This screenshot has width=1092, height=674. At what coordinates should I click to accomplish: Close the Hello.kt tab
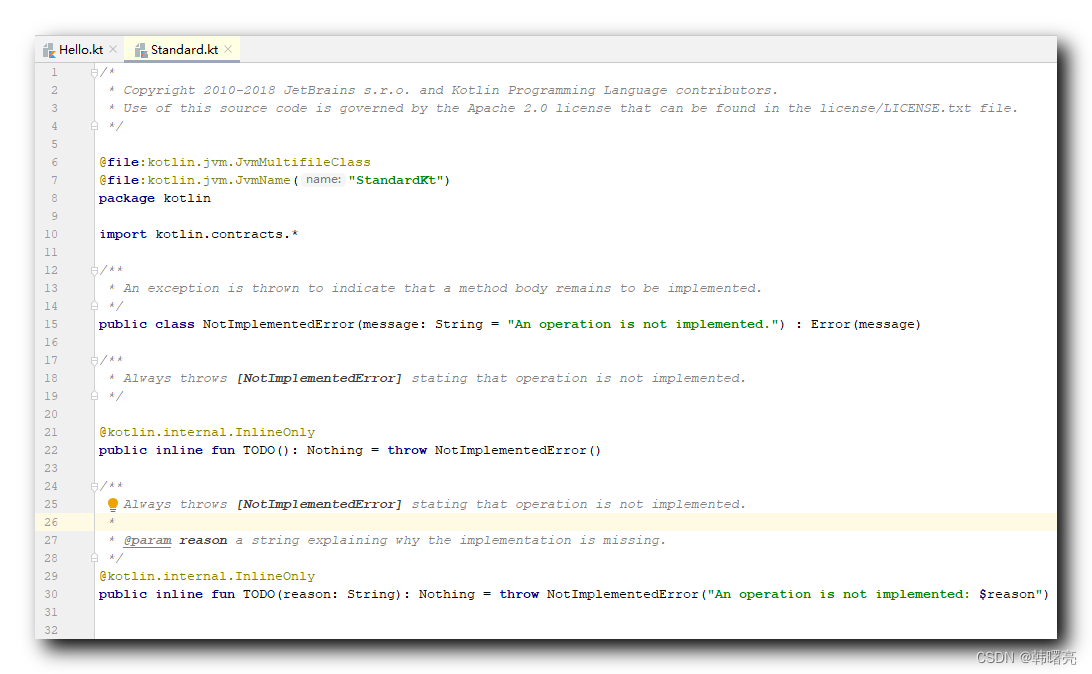click(x=113, y=49)
